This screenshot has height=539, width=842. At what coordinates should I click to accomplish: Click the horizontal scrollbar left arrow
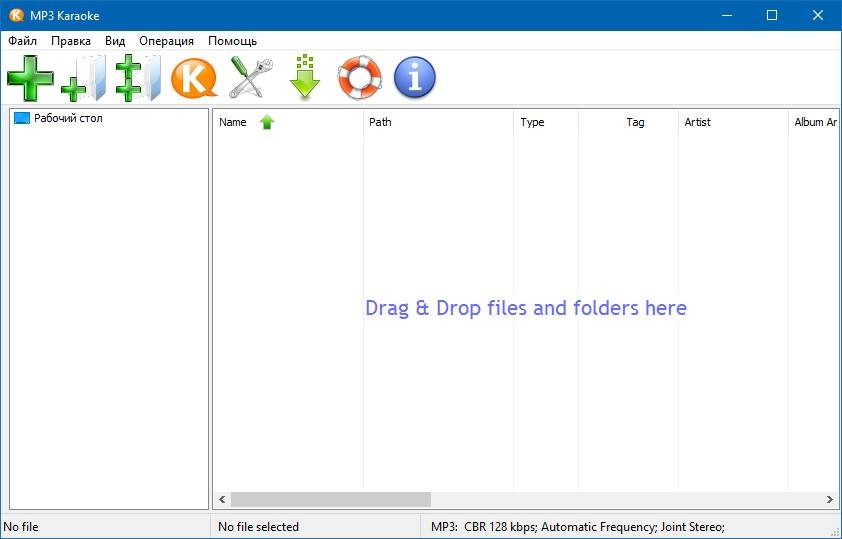[222, 499]
